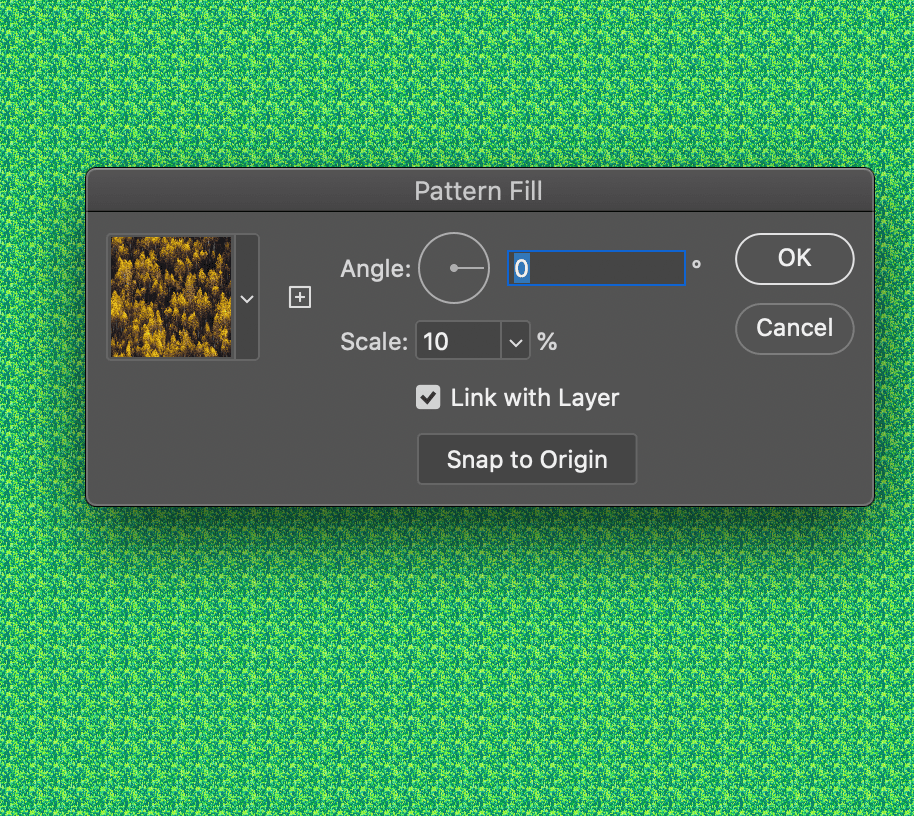The height and width of the screenshot is (816, 914).
Task: Select the forest pattern thumbnail preview
Action: 172,296
